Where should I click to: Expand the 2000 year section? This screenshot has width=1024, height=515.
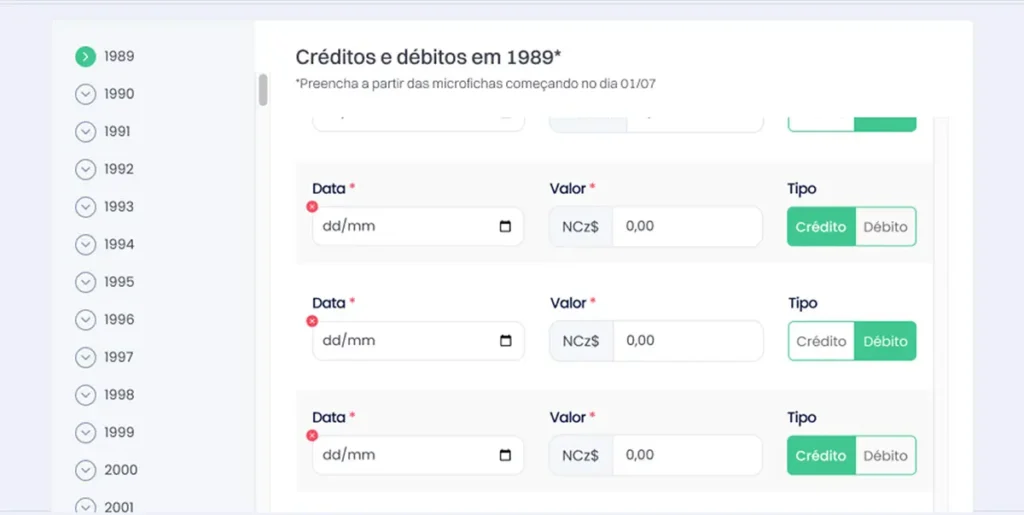tap(85, 470)
